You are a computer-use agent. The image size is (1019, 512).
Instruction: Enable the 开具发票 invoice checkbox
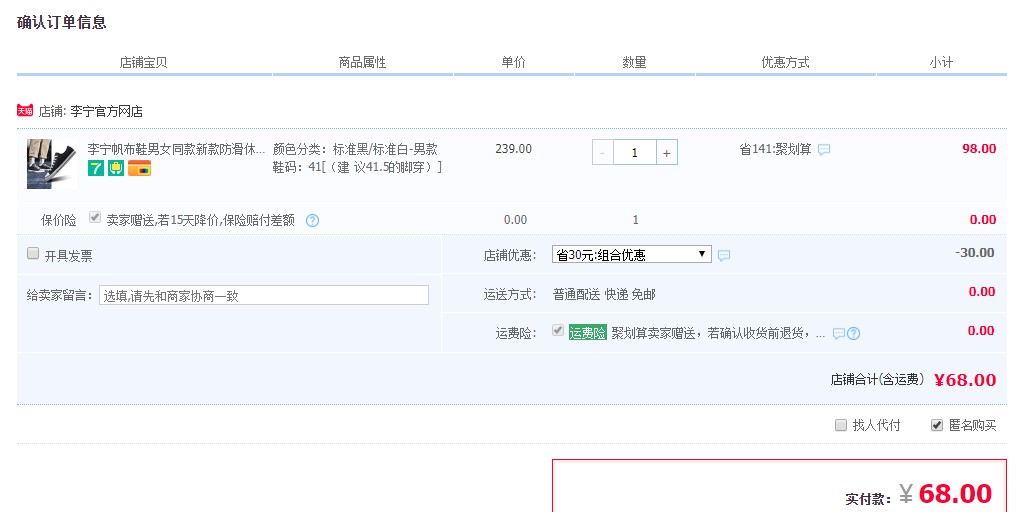[x=33, y=253]
